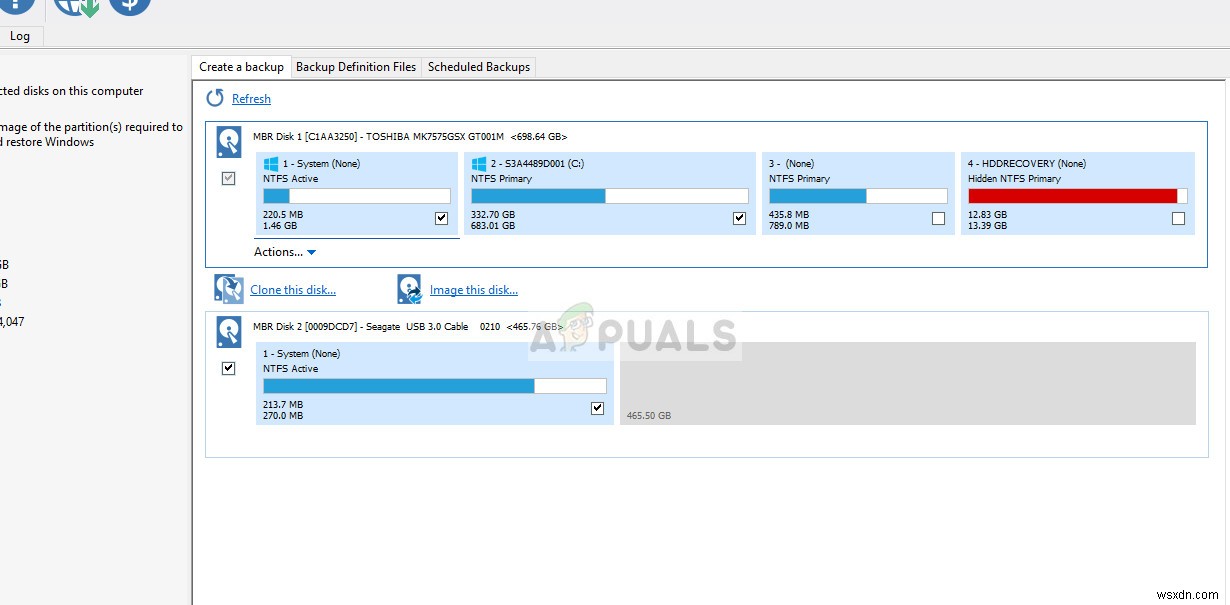Check the partition 3 (None) checkbox
This screenshot has height=605, width=1230.
pos(938,218)
